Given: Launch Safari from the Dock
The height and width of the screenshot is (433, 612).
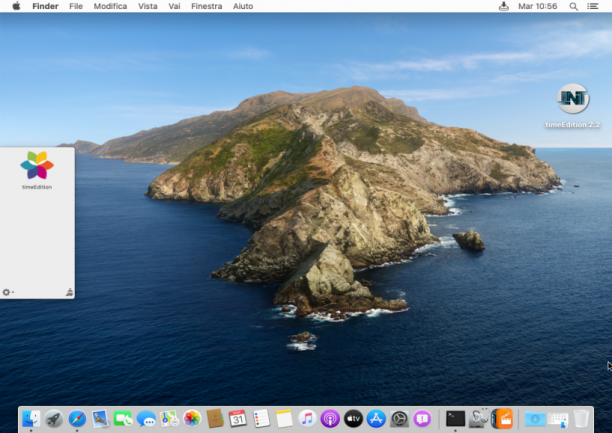Looking at the screenshot, I should pos(77,419).
